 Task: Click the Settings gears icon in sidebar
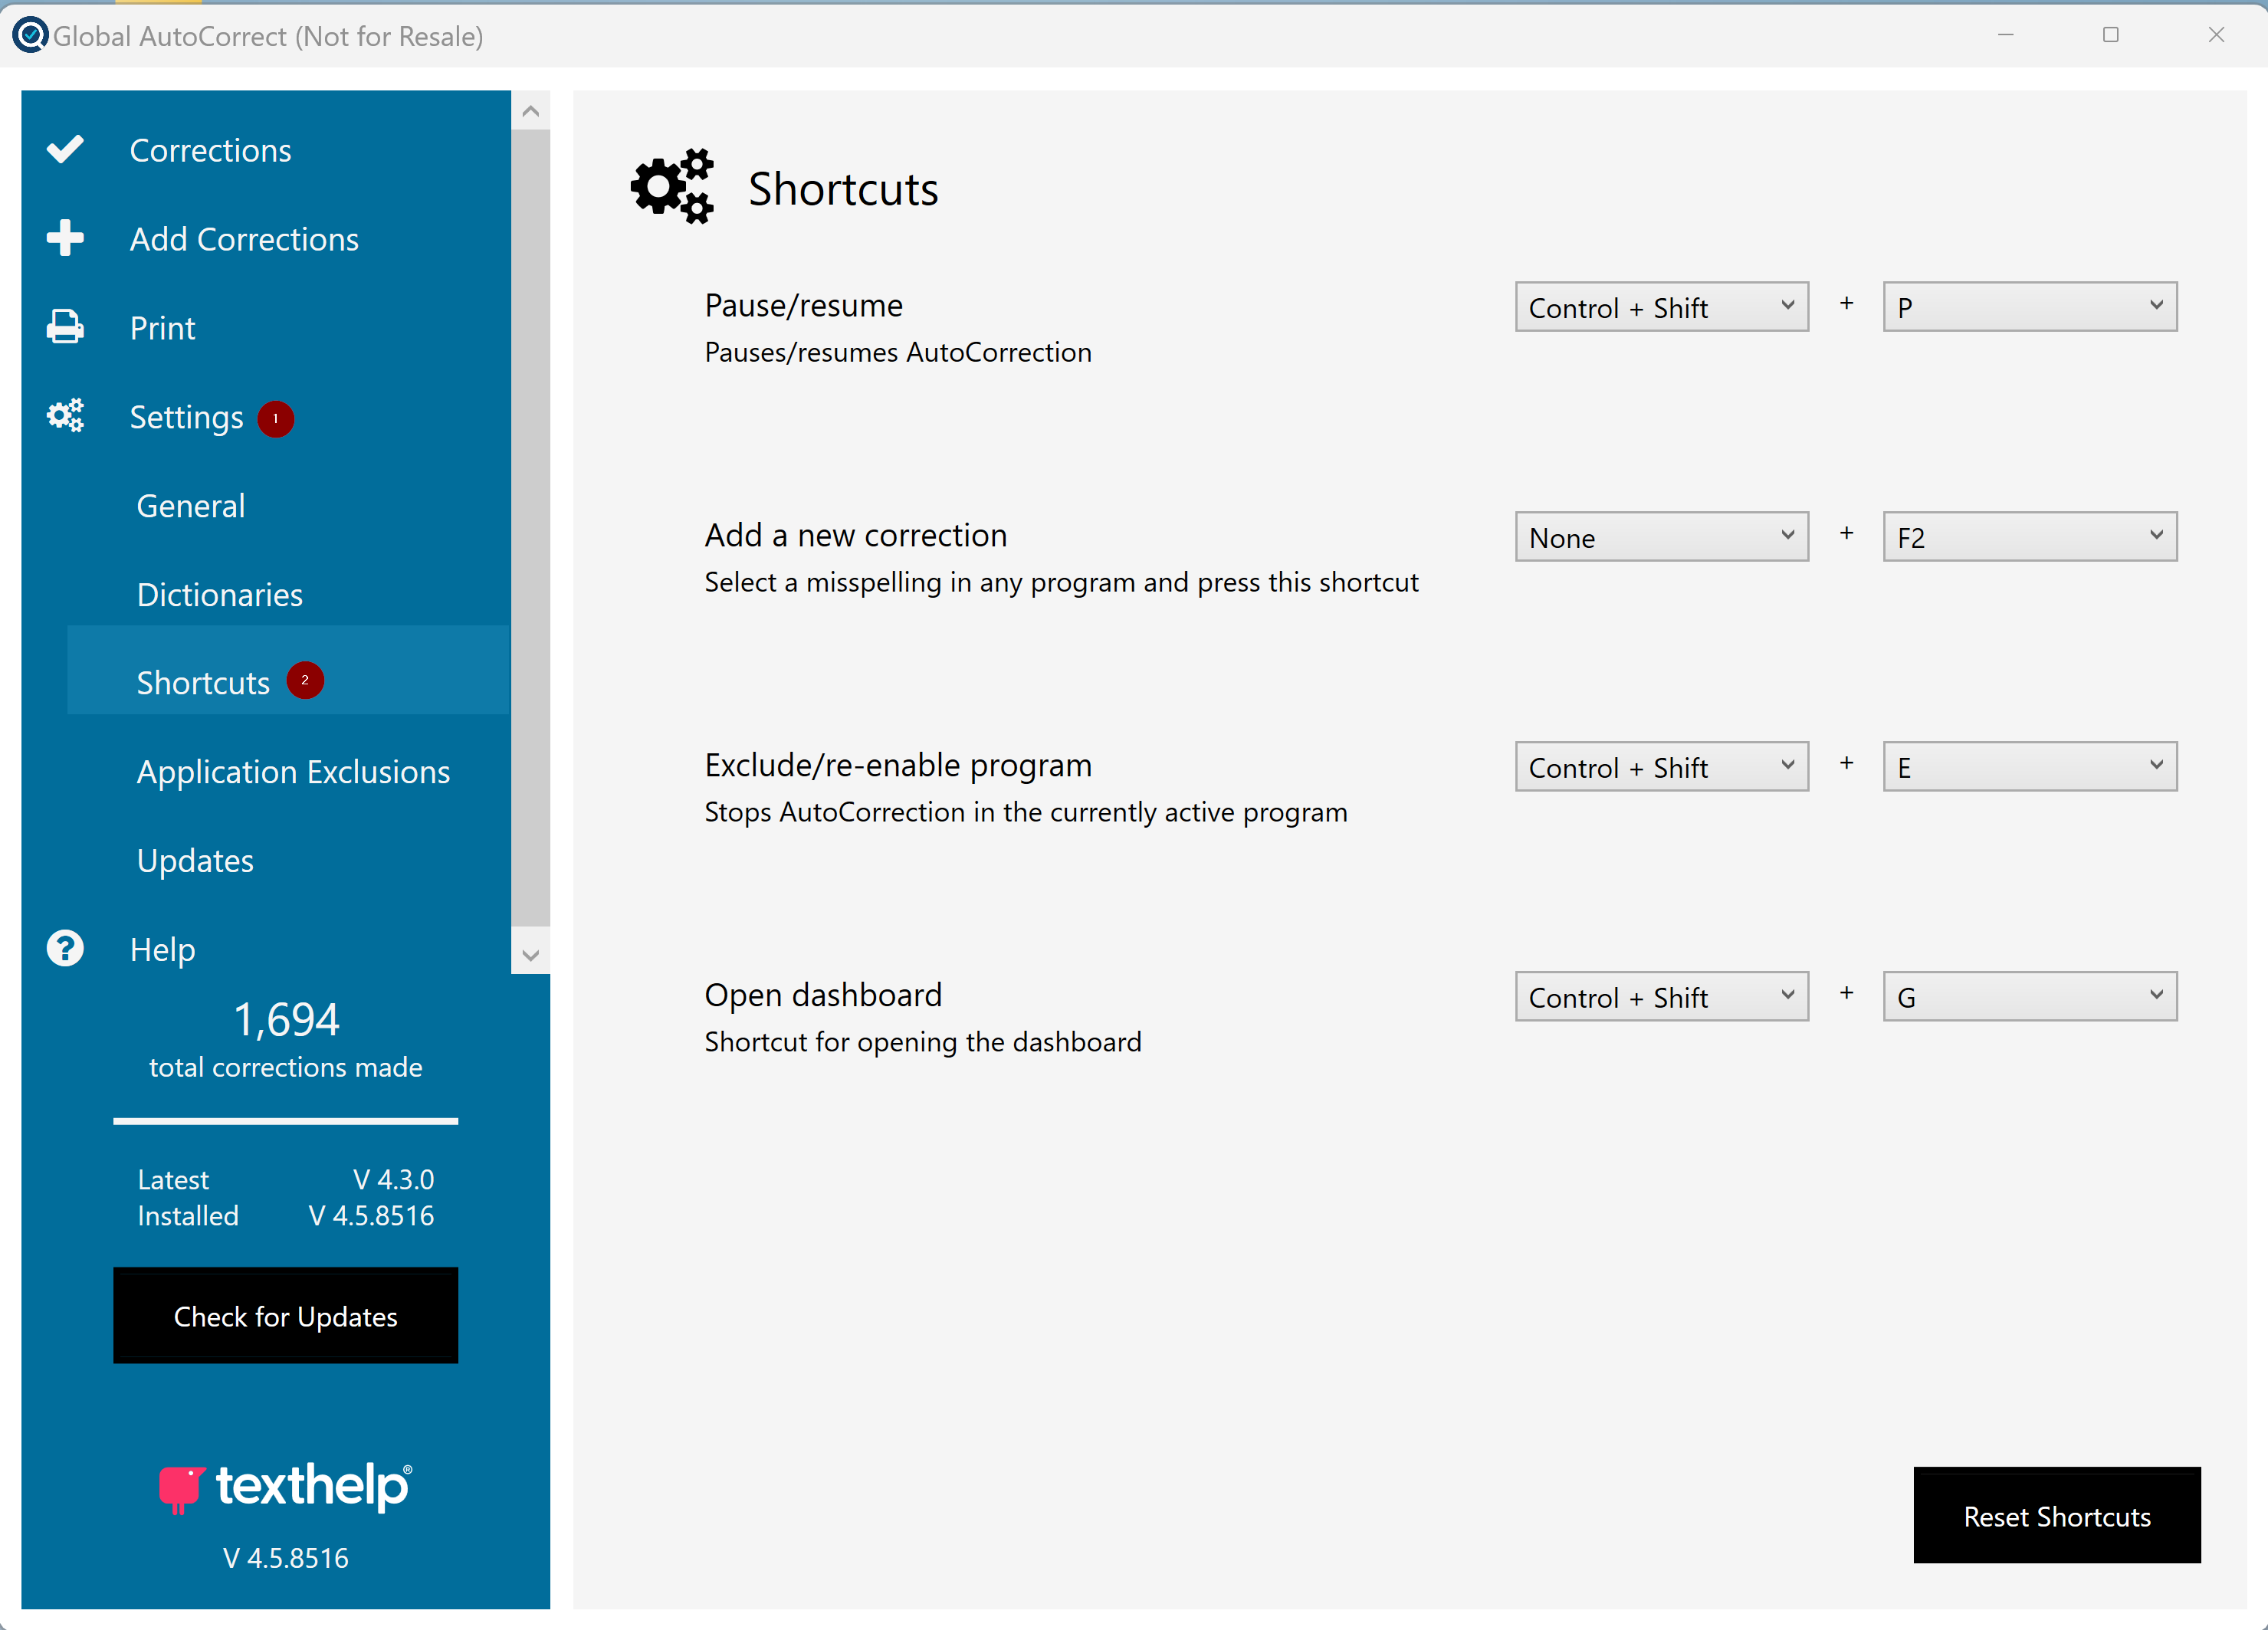point(65,416)
